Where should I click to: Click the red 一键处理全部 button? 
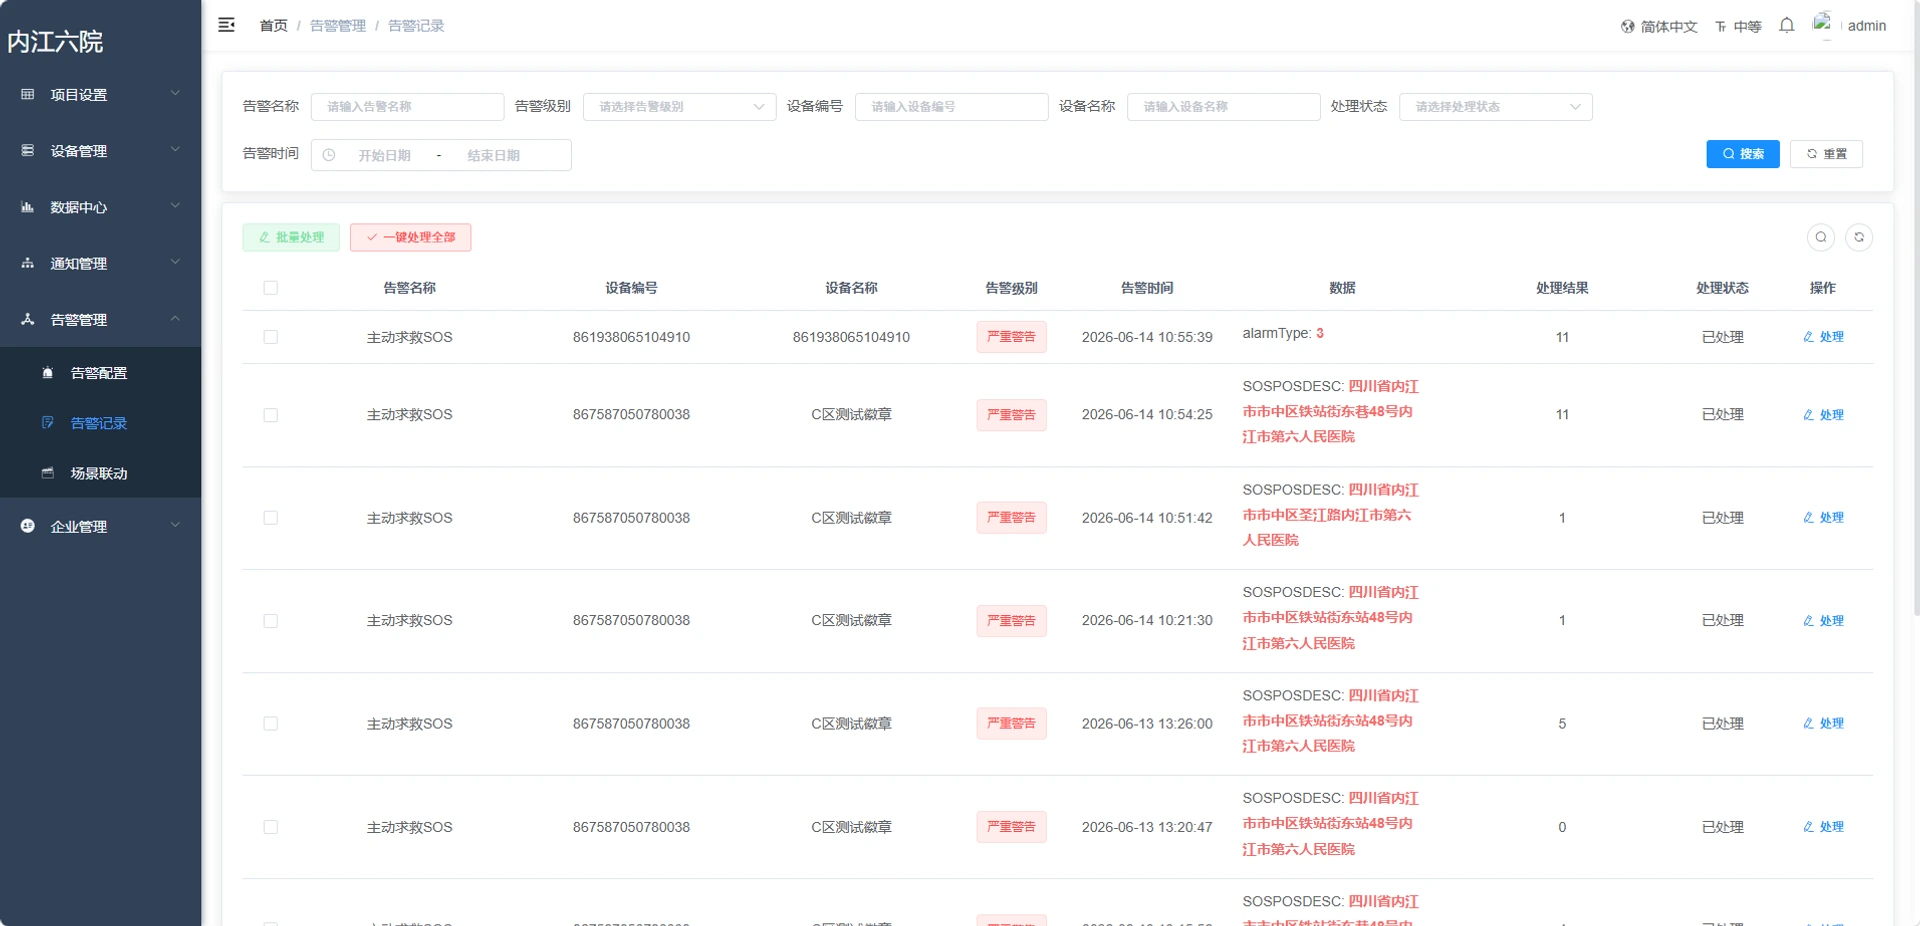pyautogui.click(x=410, y=237)
